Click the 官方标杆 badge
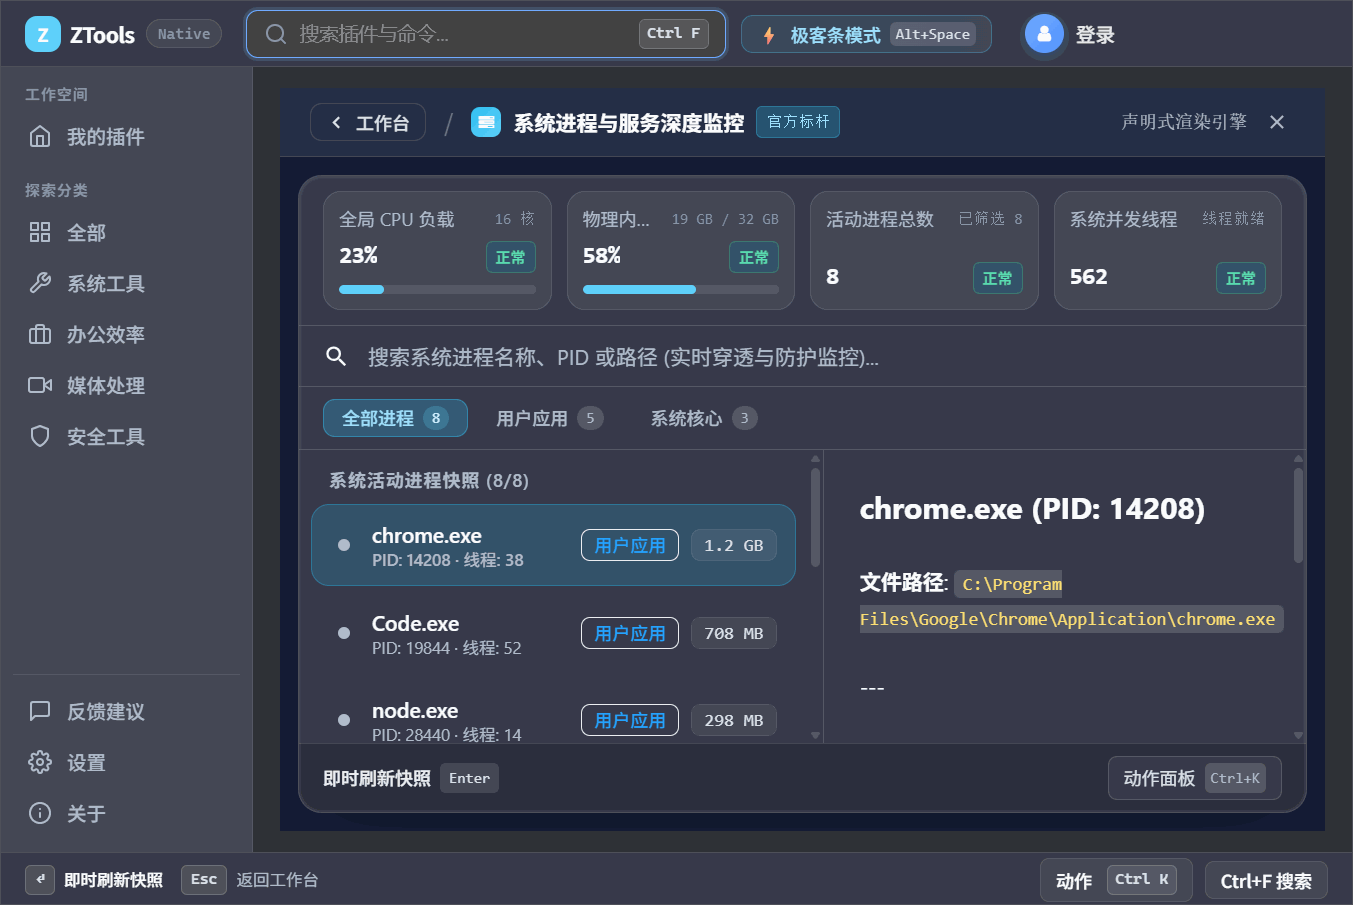Screen dimensions: 1353x905 tap(798, 122)
